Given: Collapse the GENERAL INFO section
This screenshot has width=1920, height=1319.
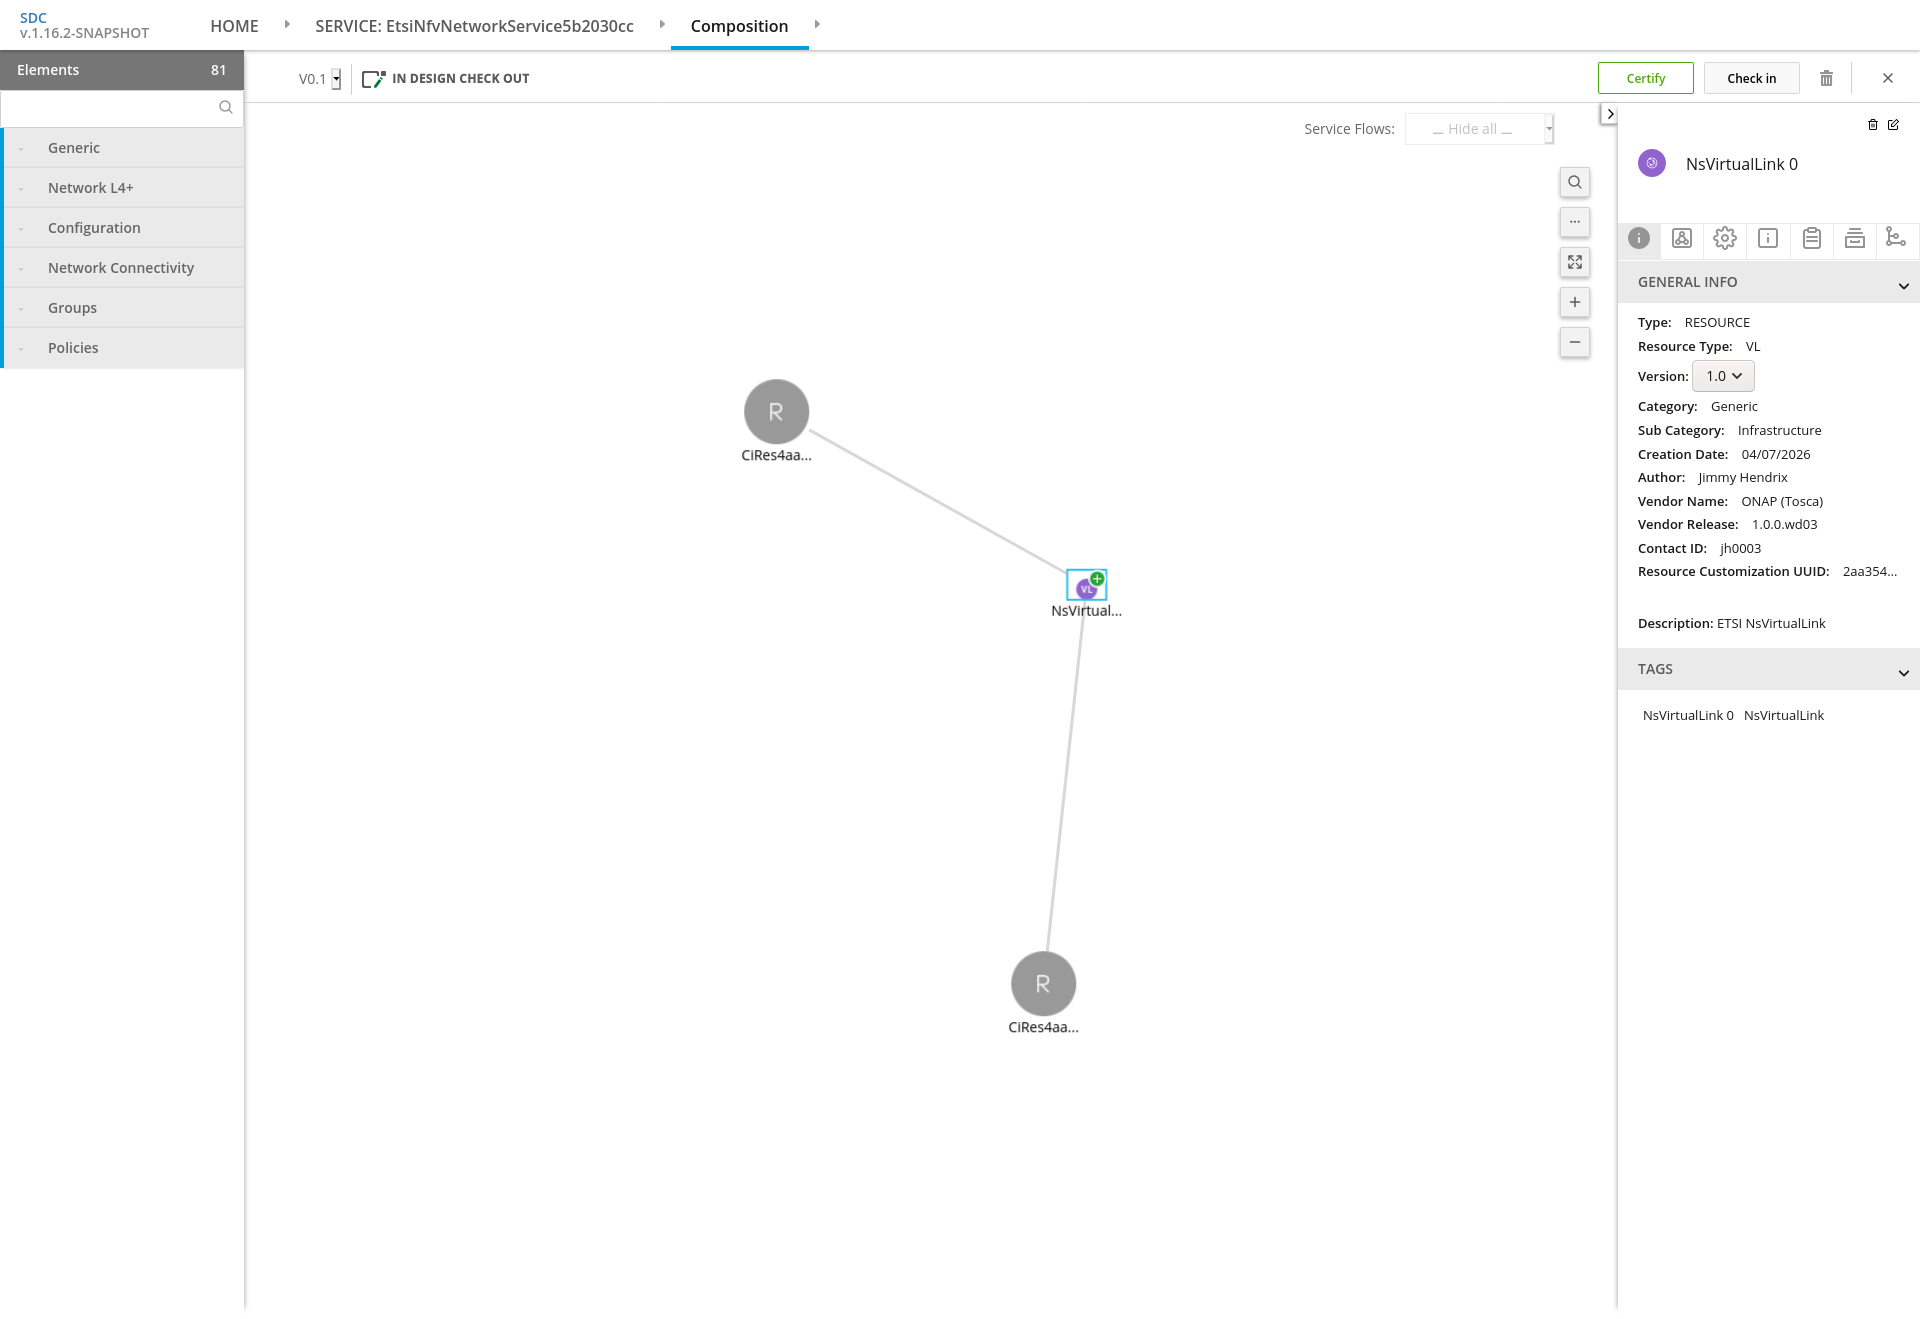Looking at the screenshot, I should coord(1903,286).
